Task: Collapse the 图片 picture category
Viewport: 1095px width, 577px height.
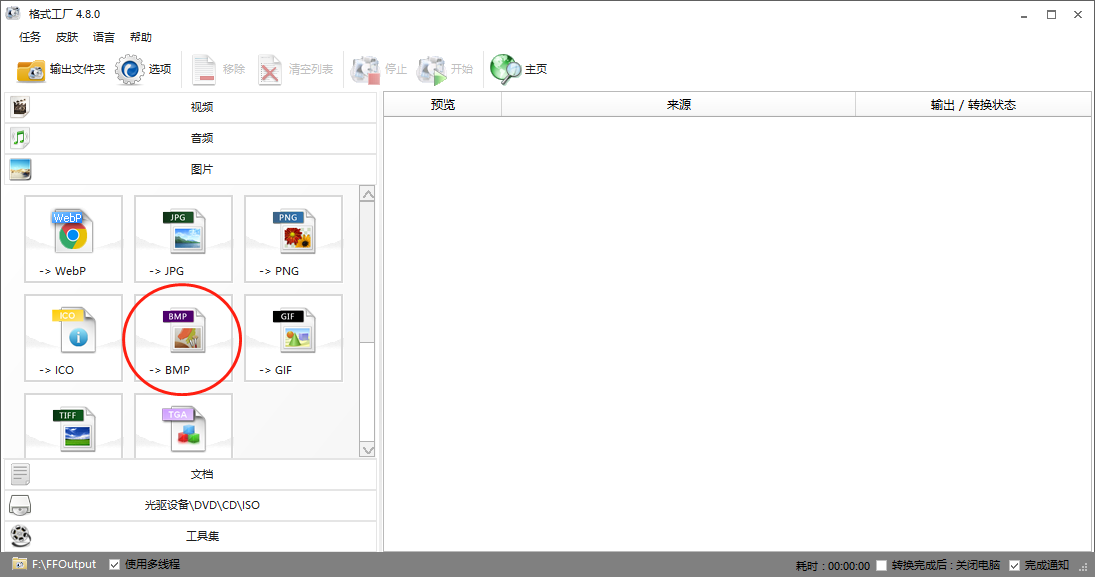Action: click(191, 169)
